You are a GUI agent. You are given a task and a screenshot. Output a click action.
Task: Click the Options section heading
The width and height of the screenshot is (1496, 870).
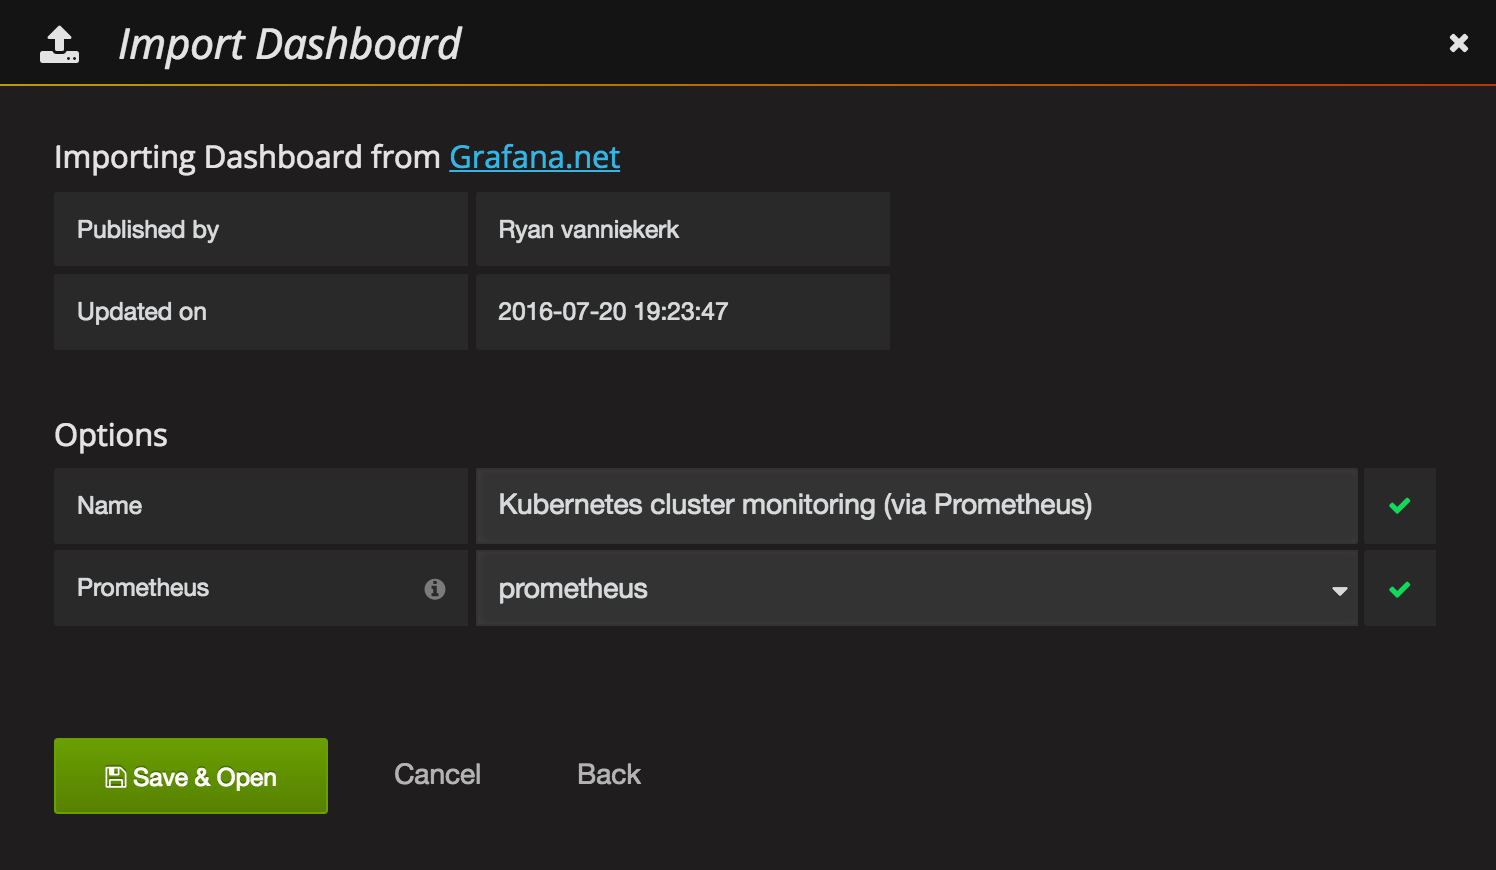[x=110, y=434]
